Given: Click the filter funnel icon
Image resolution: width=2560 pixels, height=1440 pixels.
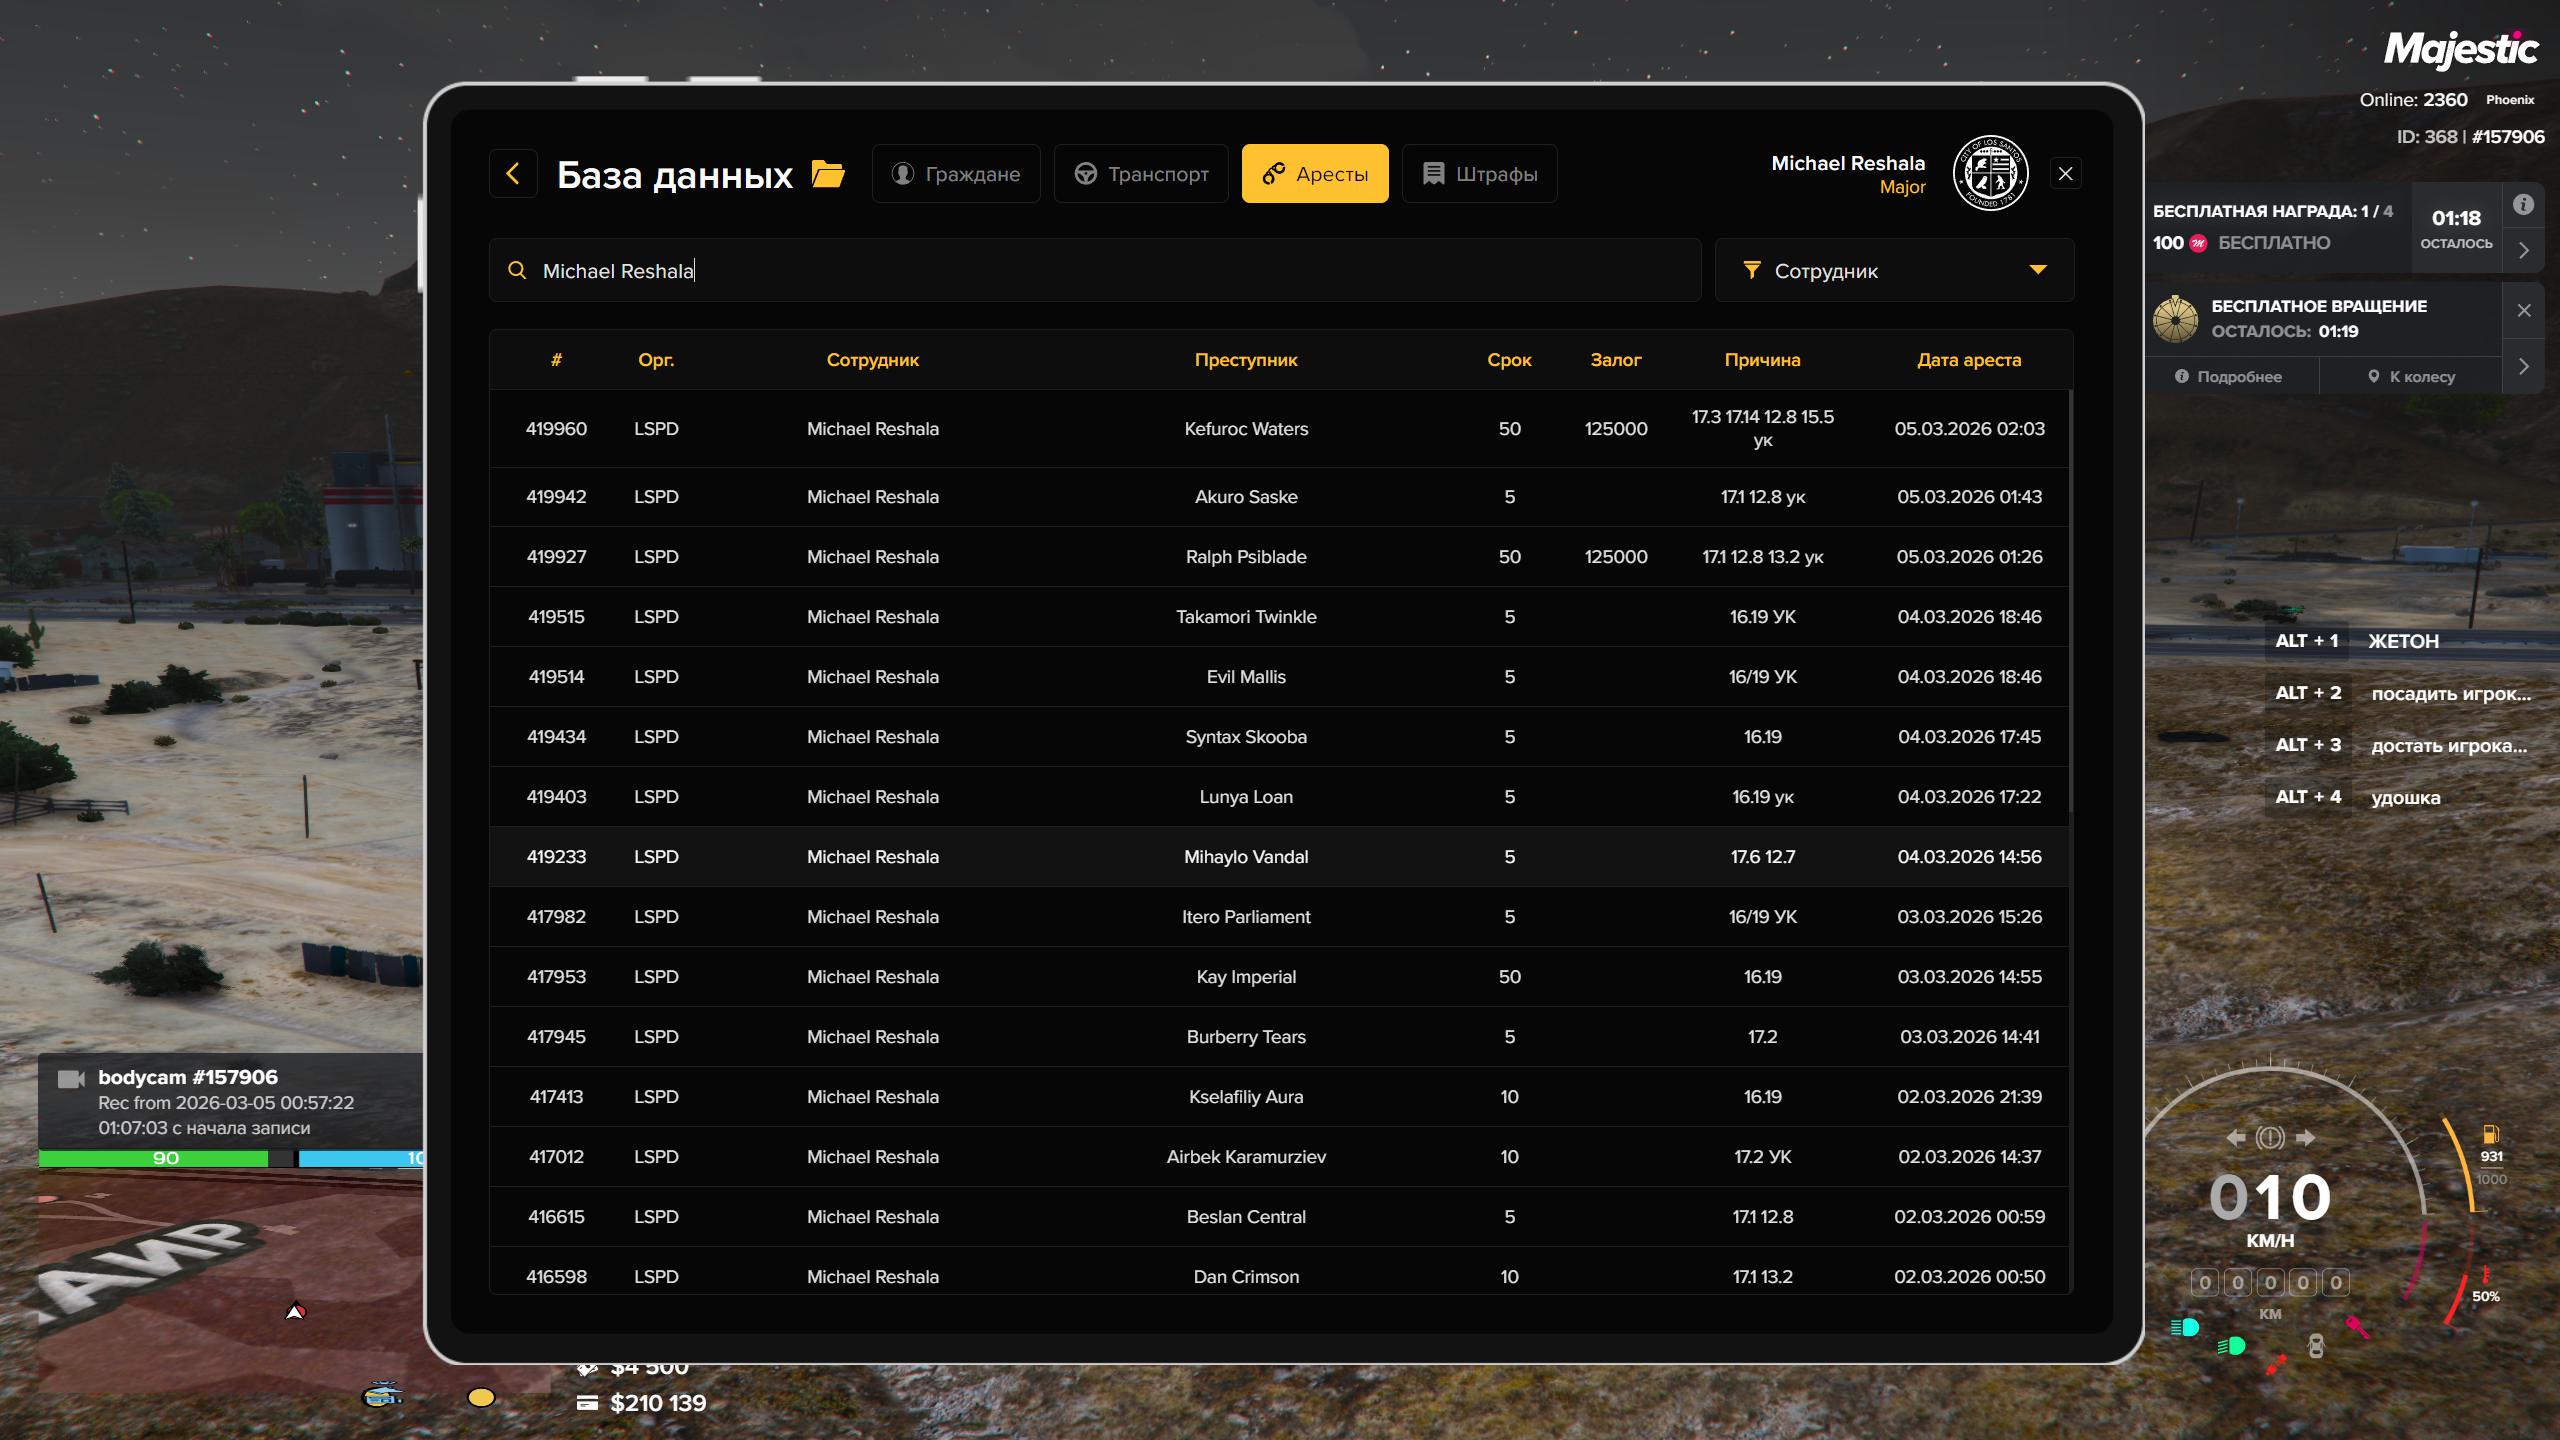Looking at the screenshot, I should (1751, 270).
